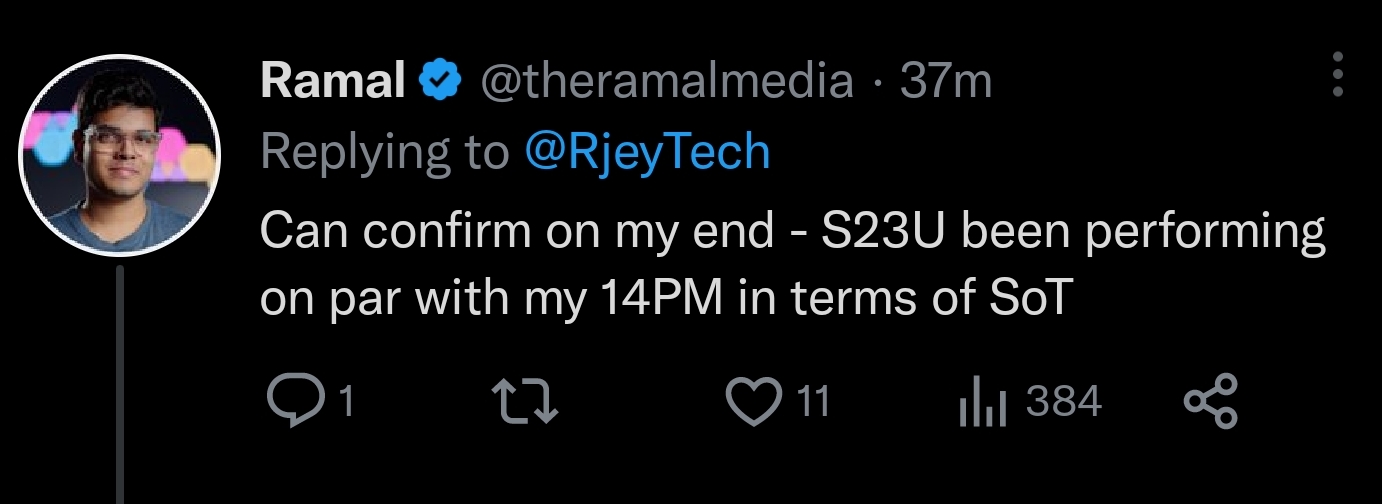
Task: Click the word "S23U" in the tweet
Action: (x=878, y=232)
